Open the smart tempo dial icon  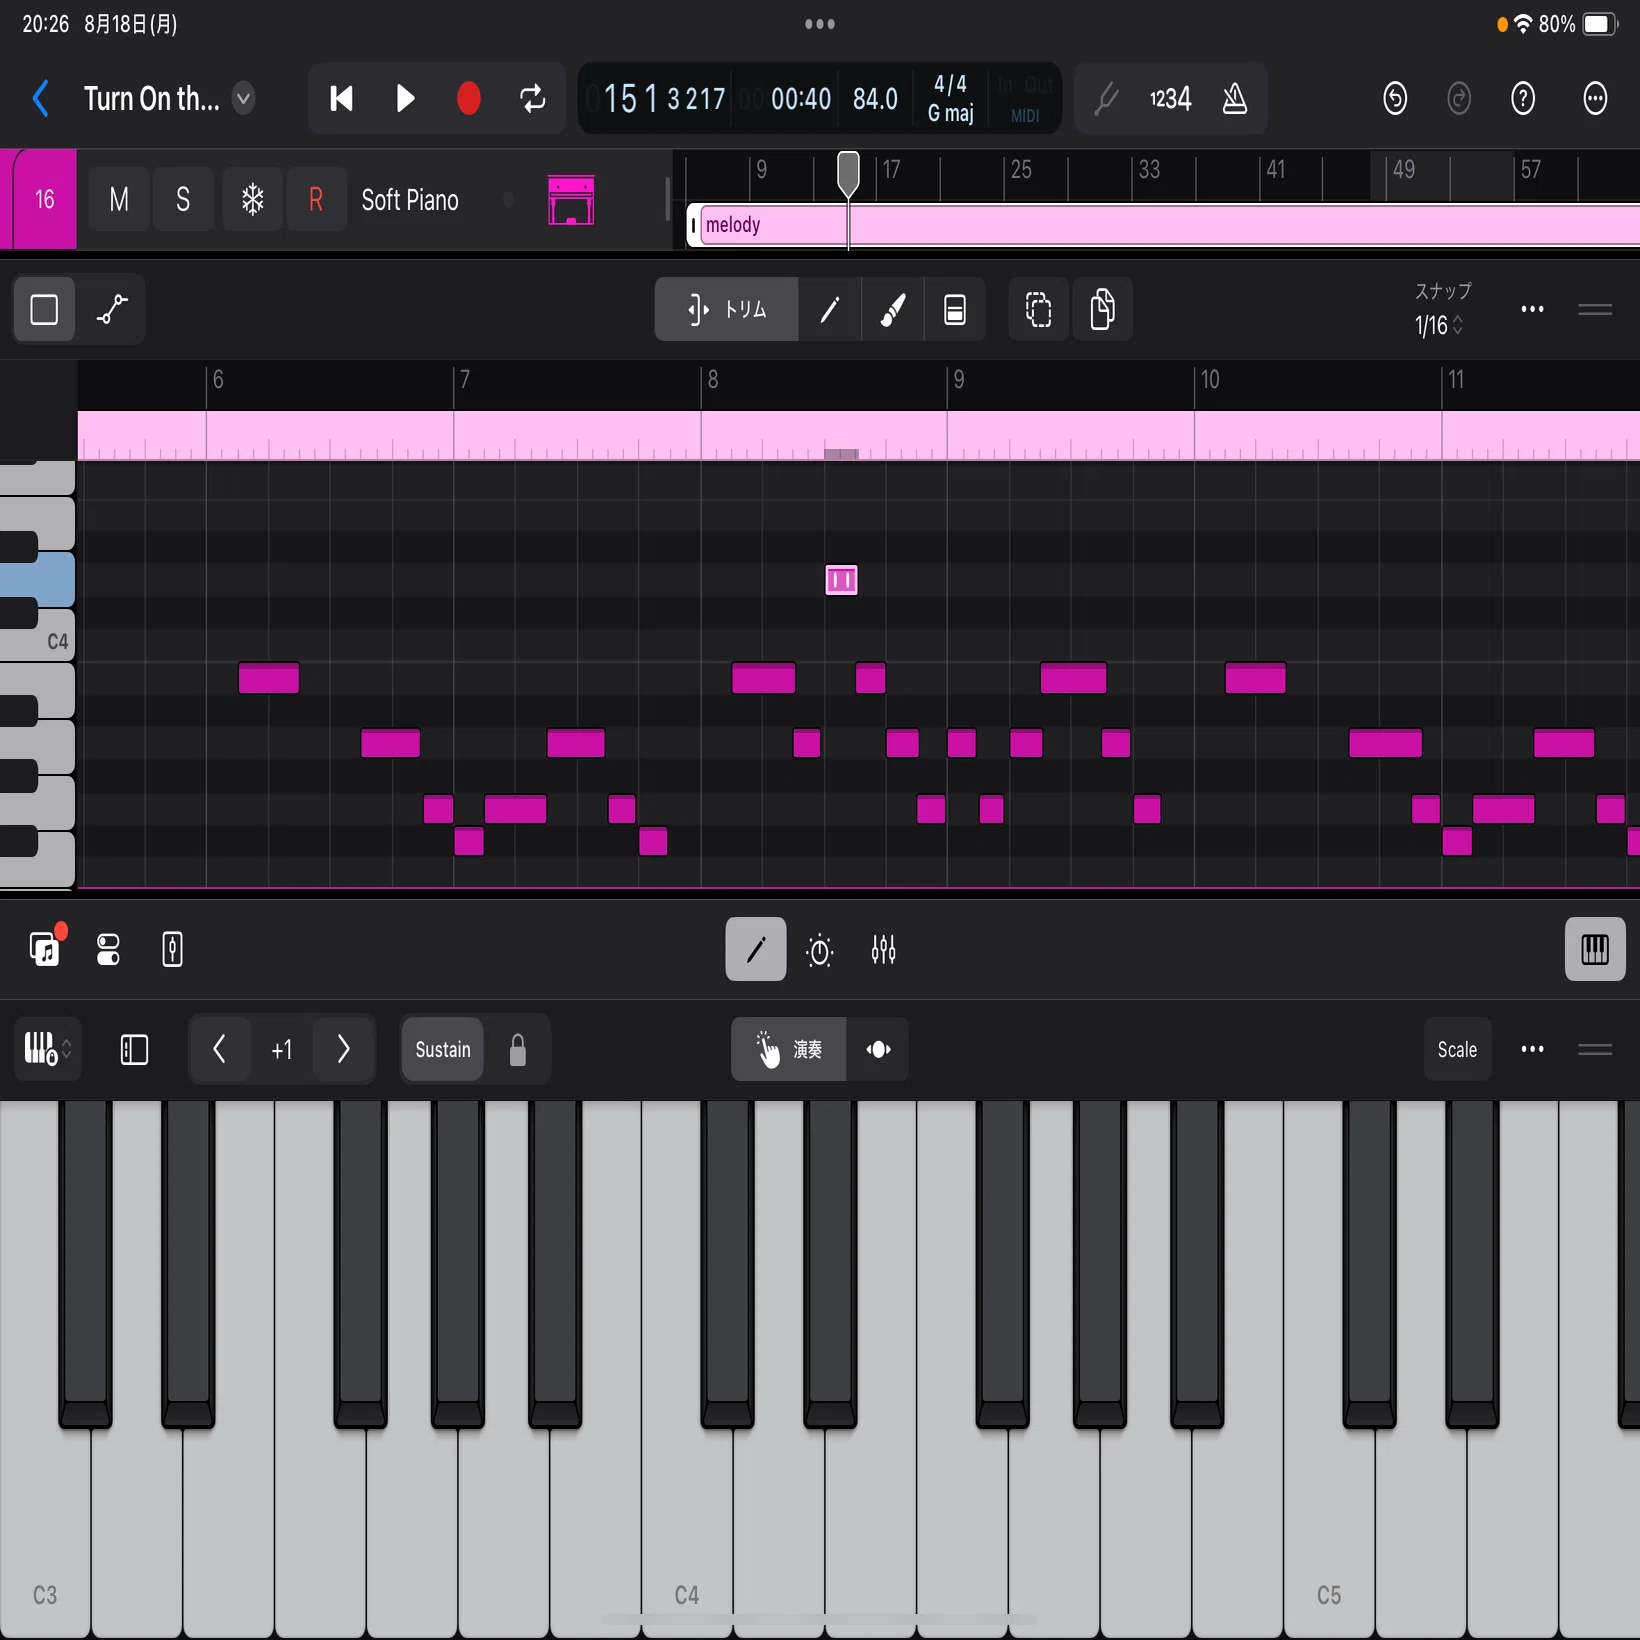(820, 949)
